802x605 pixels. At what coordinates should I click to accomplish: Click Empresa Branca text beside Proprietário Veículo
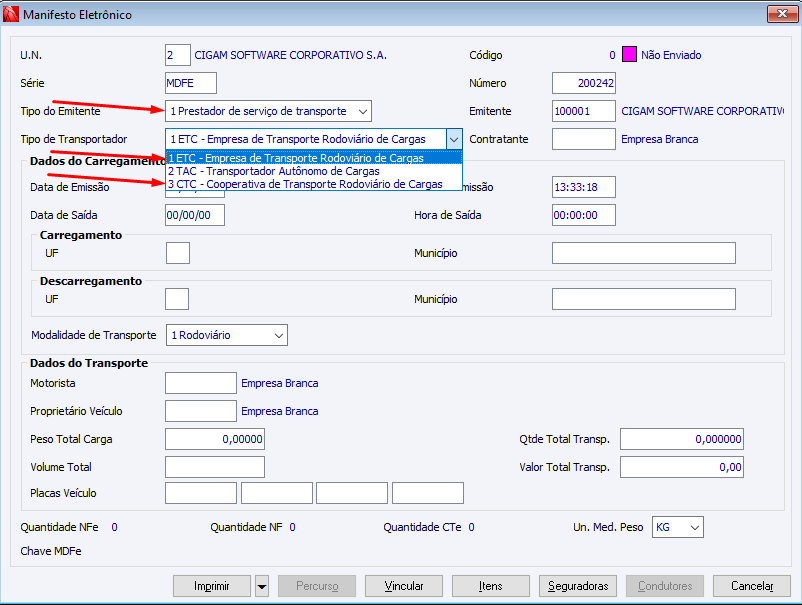point(280,411)
